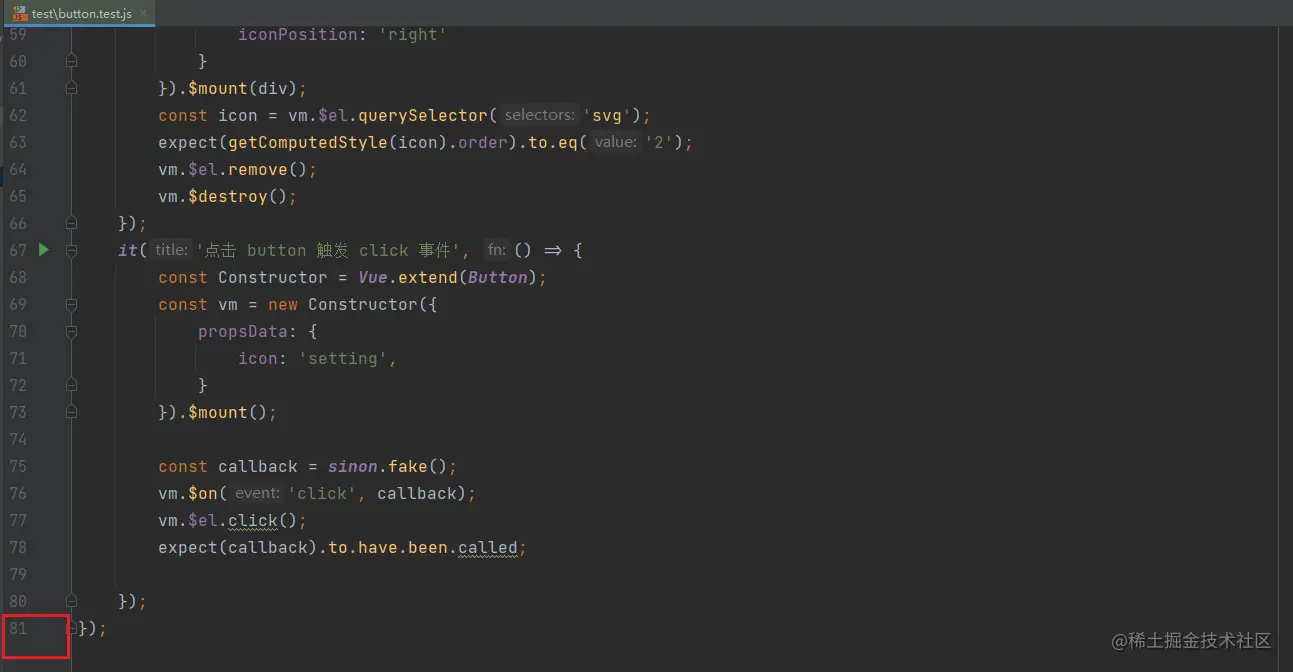Toggle the fold marker on line 73

point(71,412)
